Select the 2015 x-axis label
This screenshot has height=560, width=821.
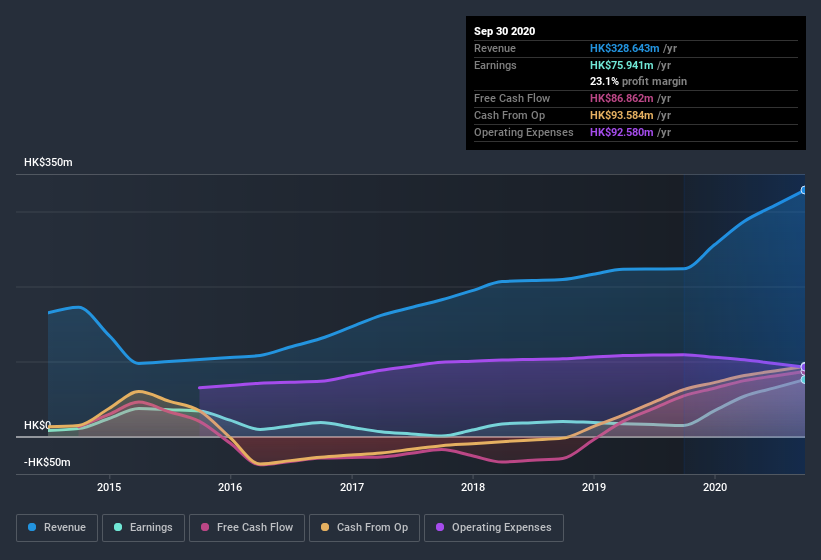(109, 487)
